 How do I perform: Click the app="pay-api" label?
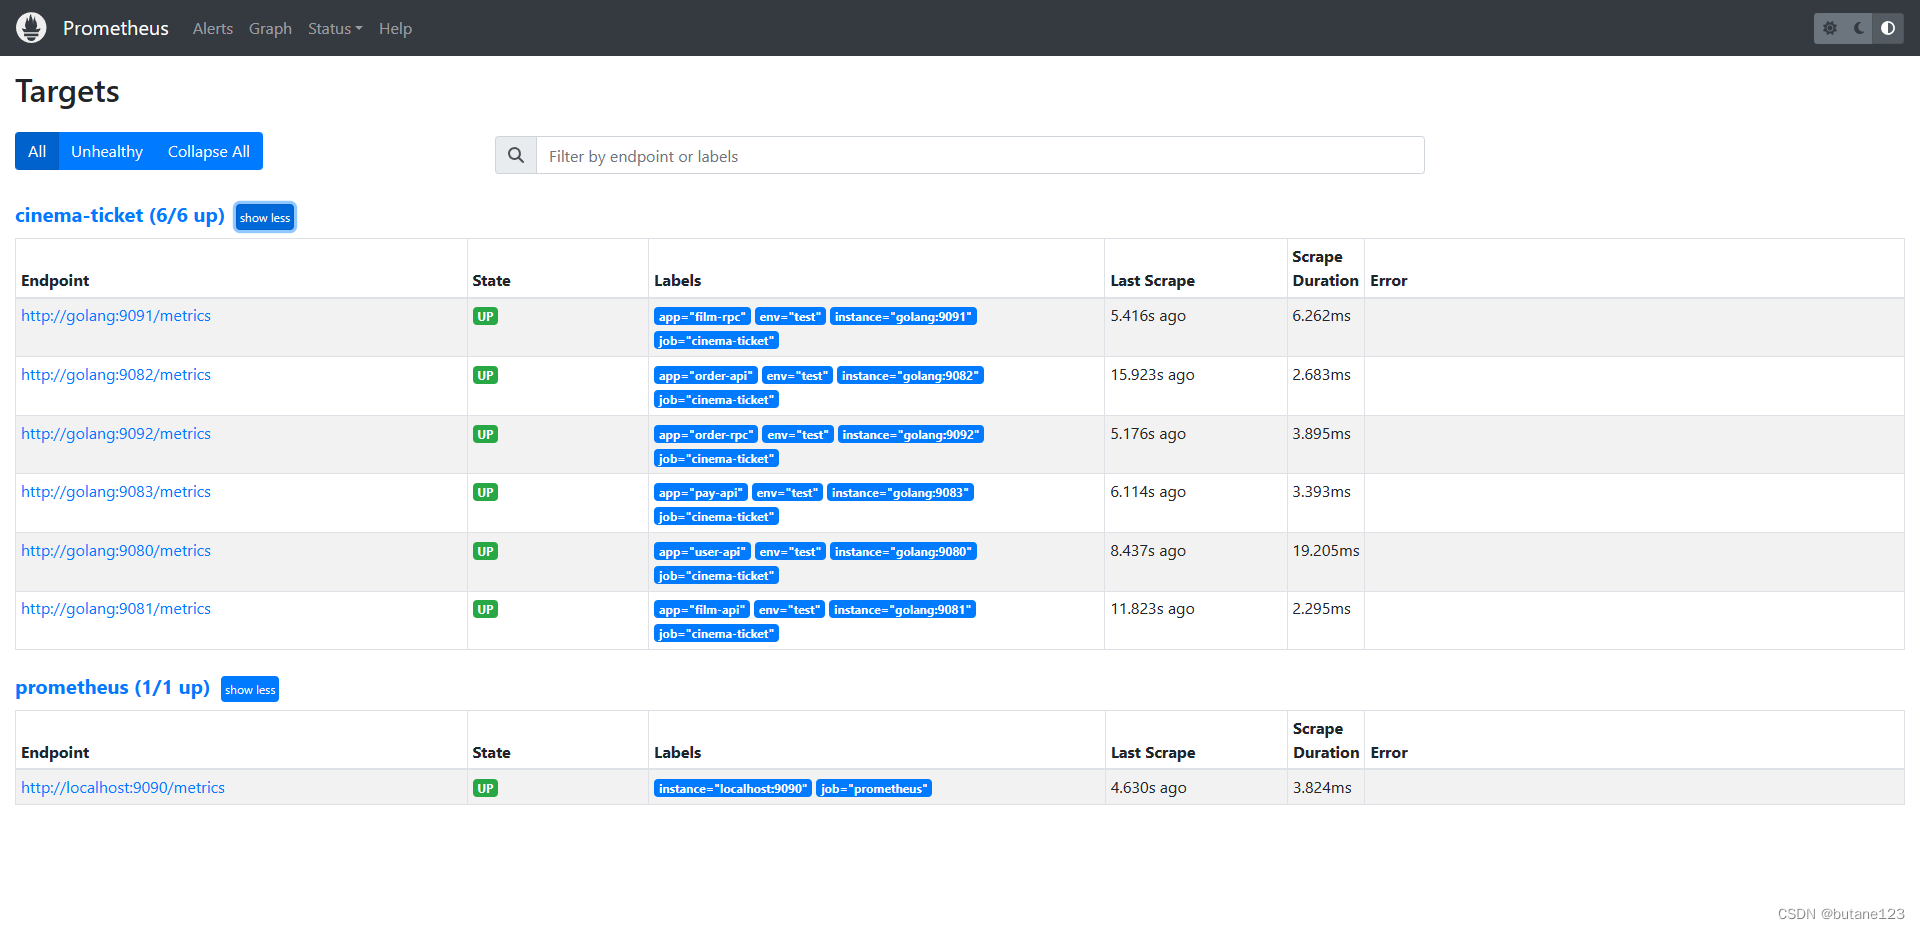click(701, 492)
